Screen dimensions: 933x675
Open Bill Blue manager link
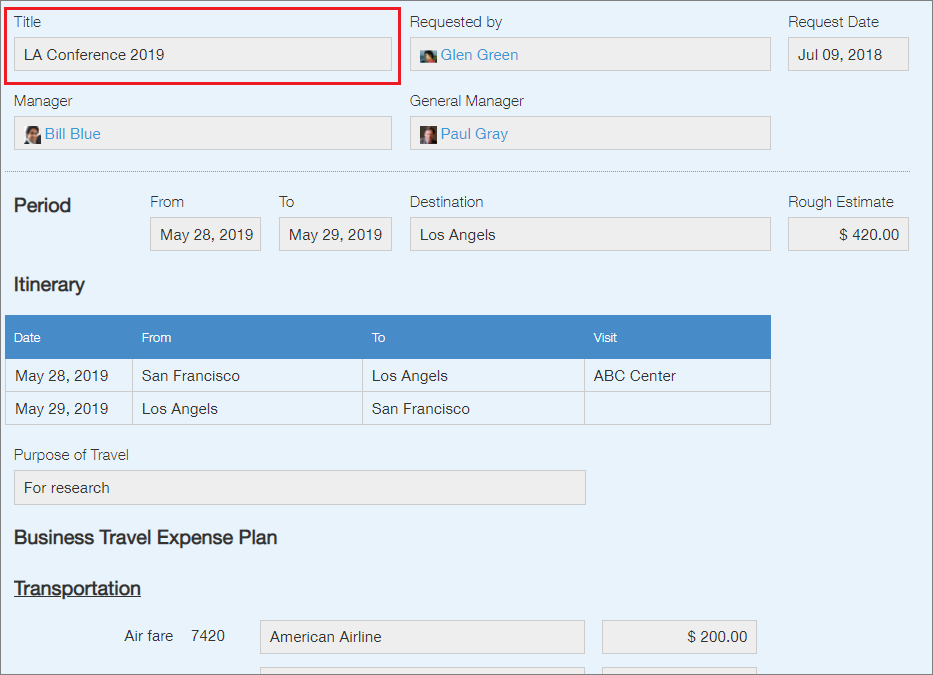pos(72,134)
